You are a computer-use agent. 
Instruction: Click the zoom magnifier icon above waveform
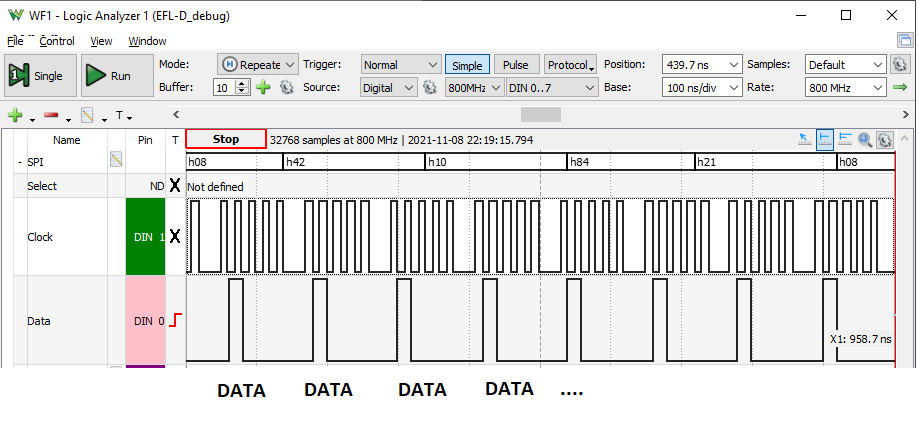point(864,139)
